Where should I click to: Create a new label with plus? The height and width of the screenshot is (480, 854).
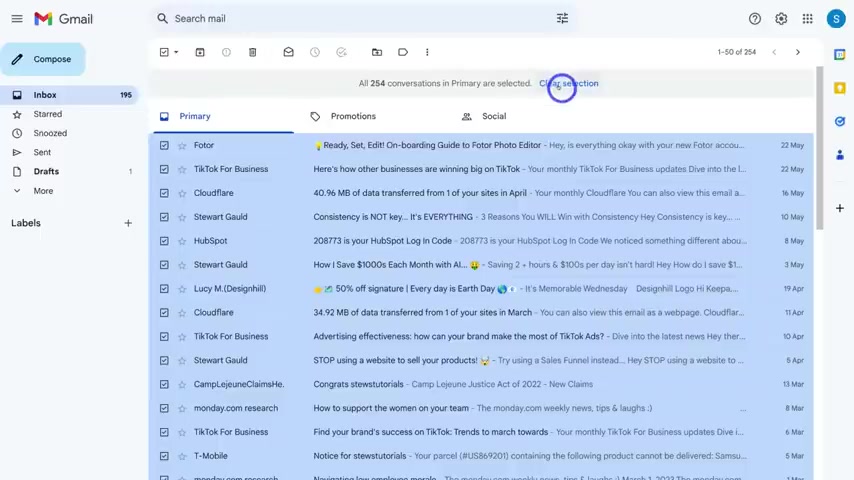128,223
